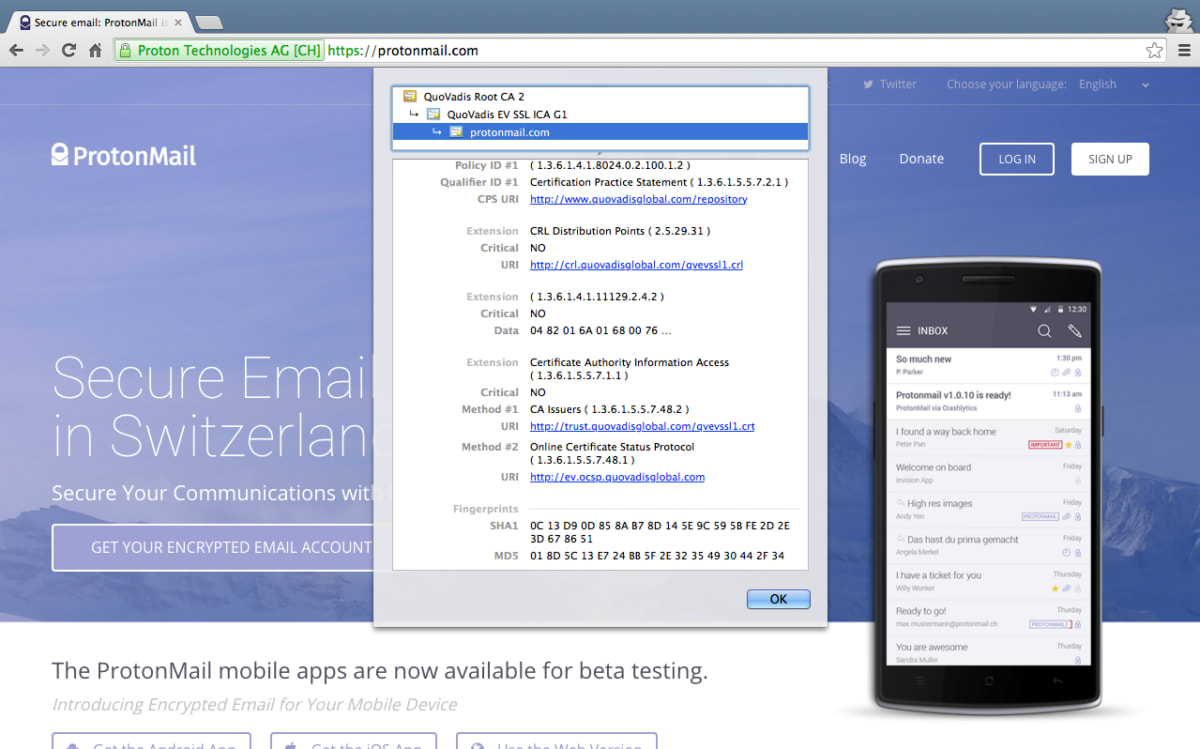
Task: Click the mobile apps beta testing headline
Action: (380, 670)
